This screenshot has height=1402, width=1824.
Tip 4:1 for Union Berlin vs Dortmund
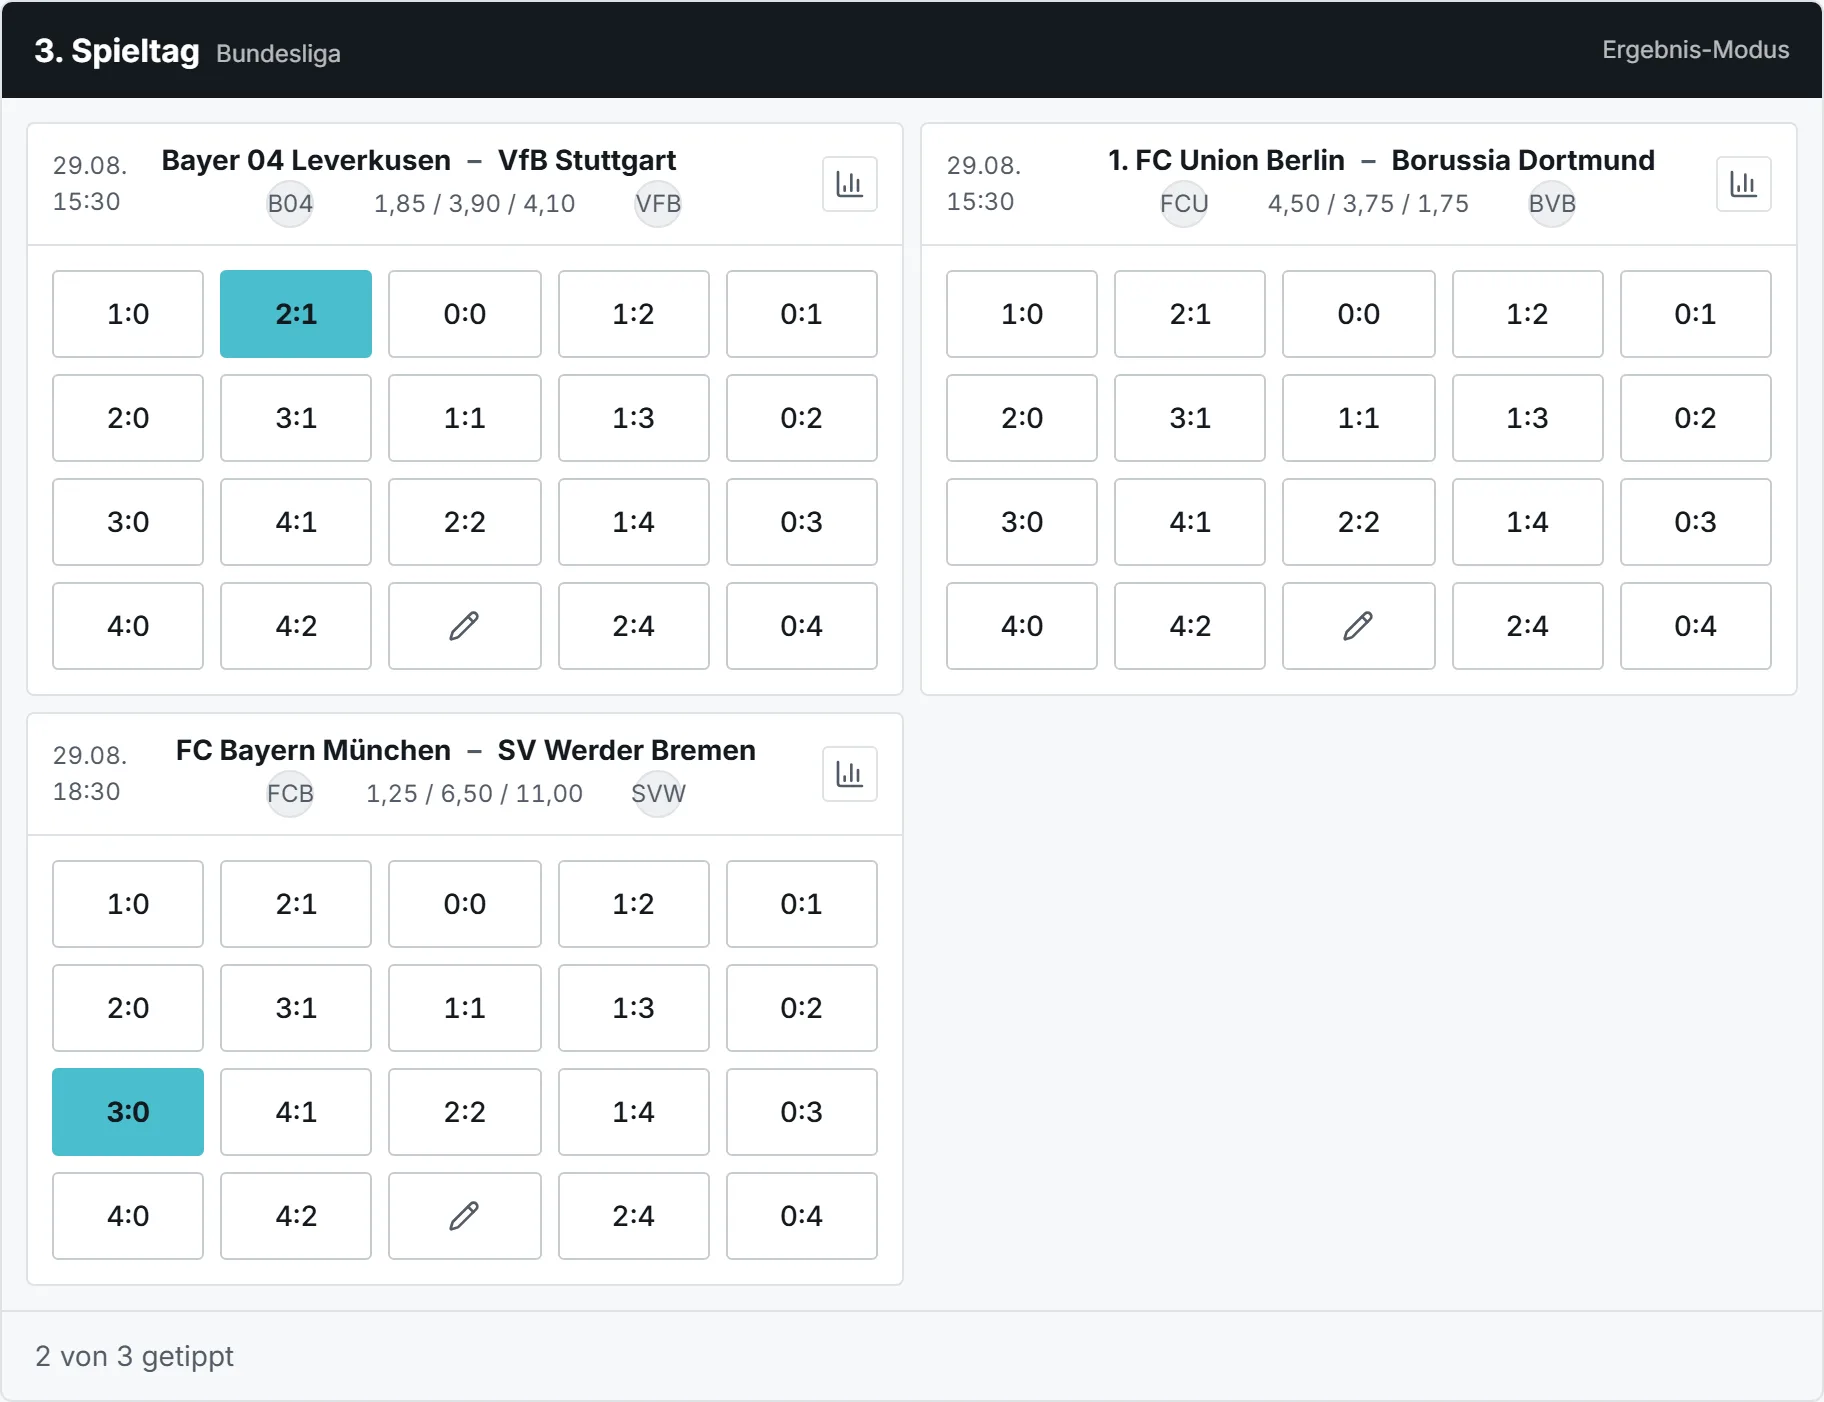click(x=1190, y=522)
